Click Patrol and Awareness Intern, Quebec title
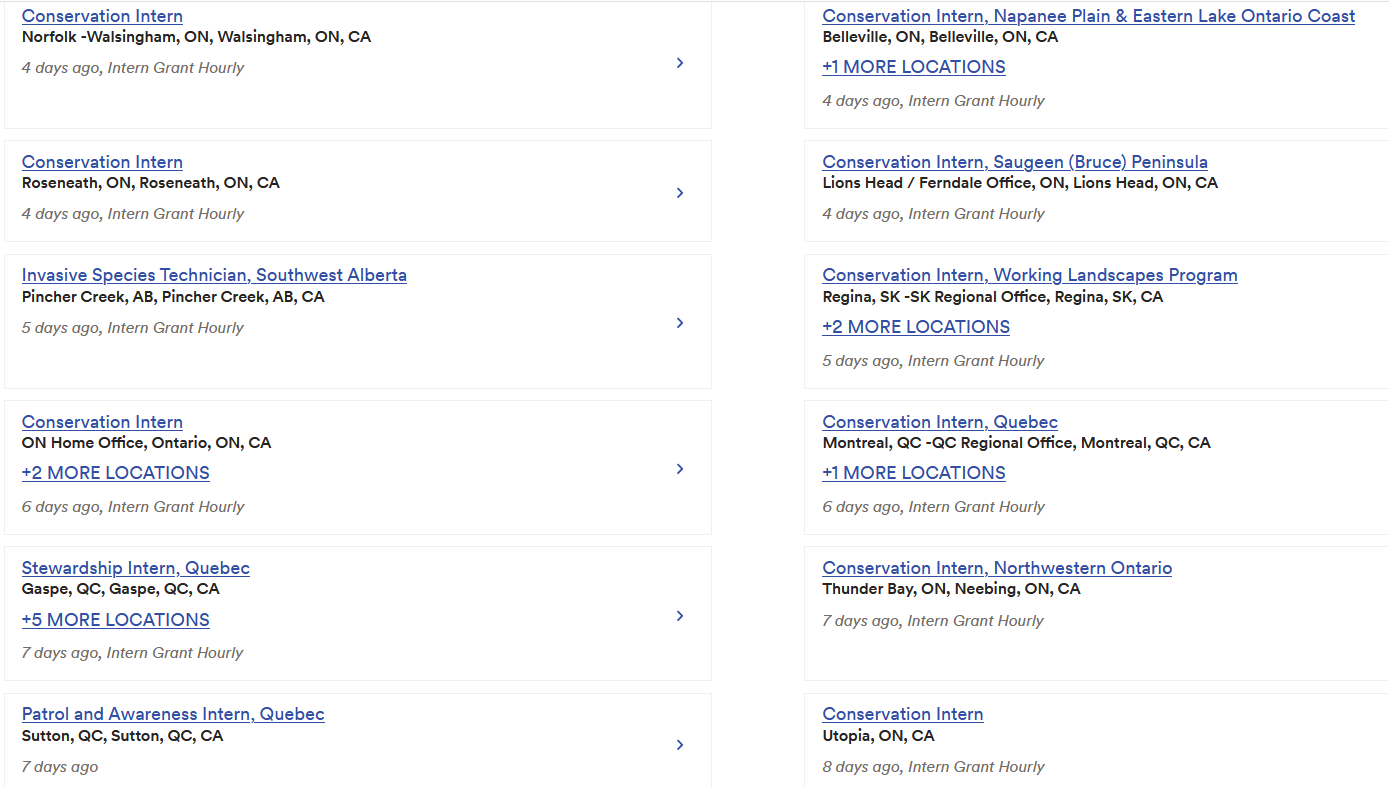 pyautogui.click(x=173, y=714)
